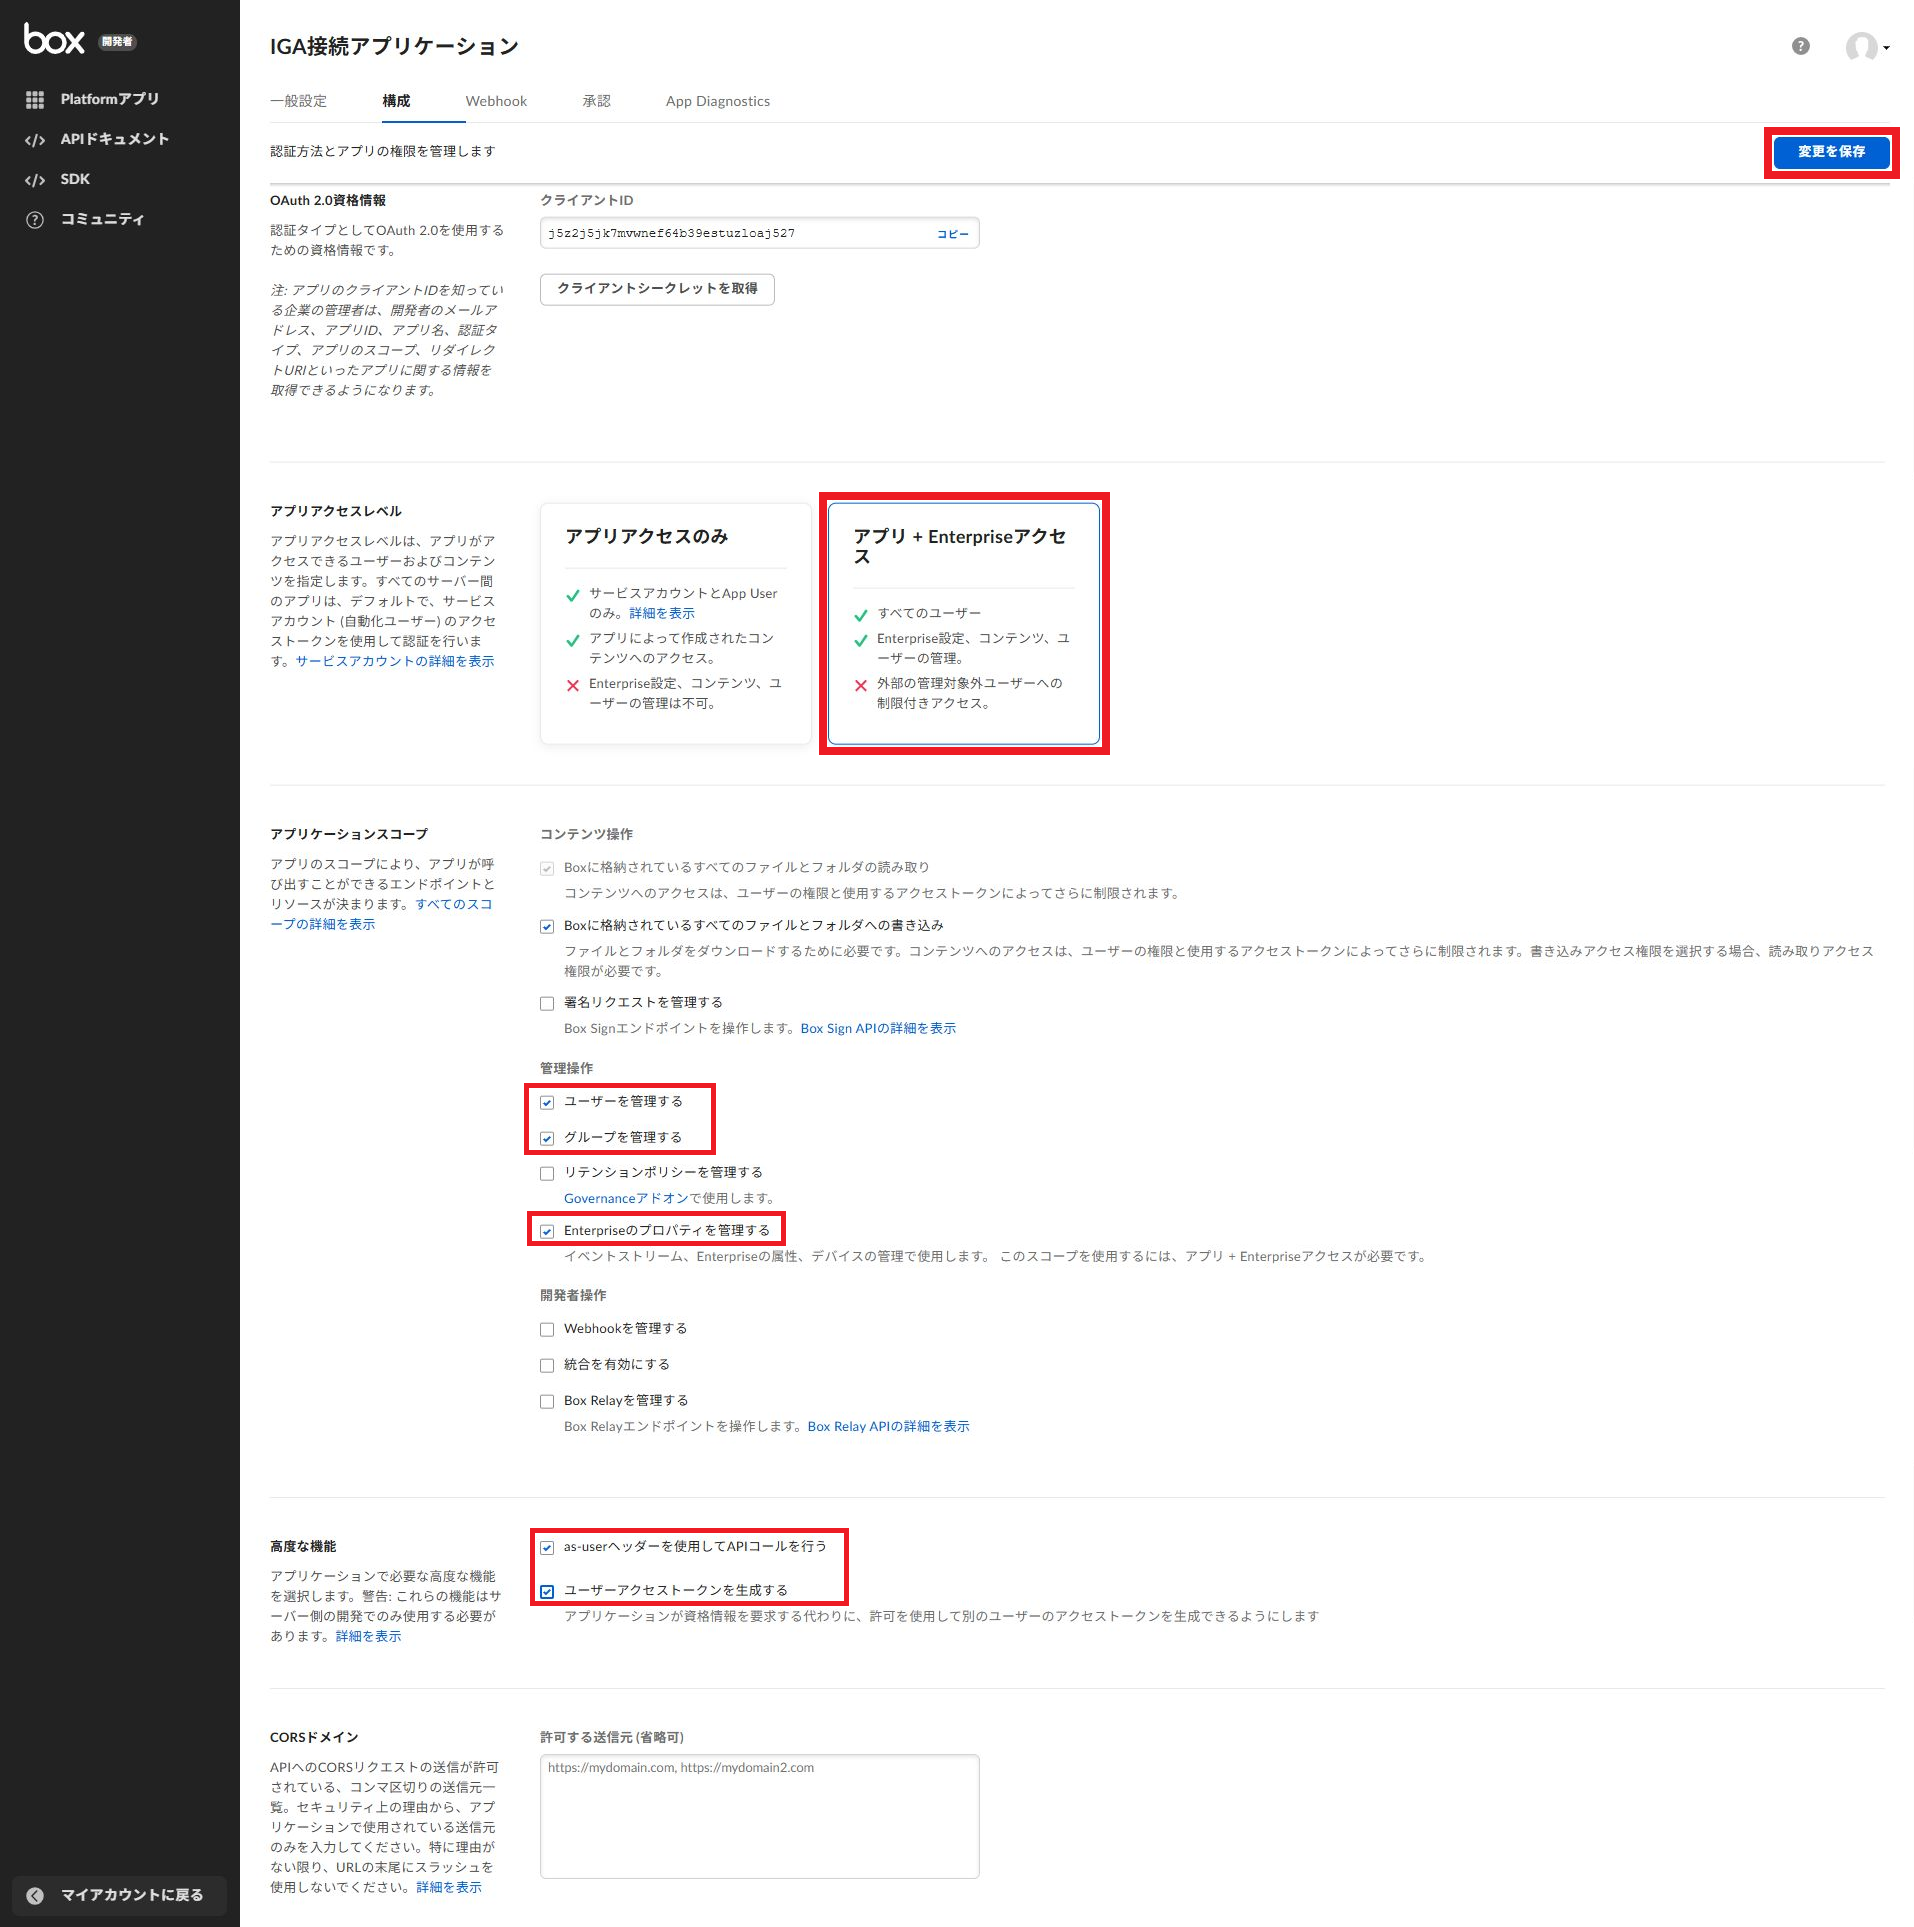Expand the account dropdown arrow
Screen dimensions: 1914x1927
pos(1886,48)
